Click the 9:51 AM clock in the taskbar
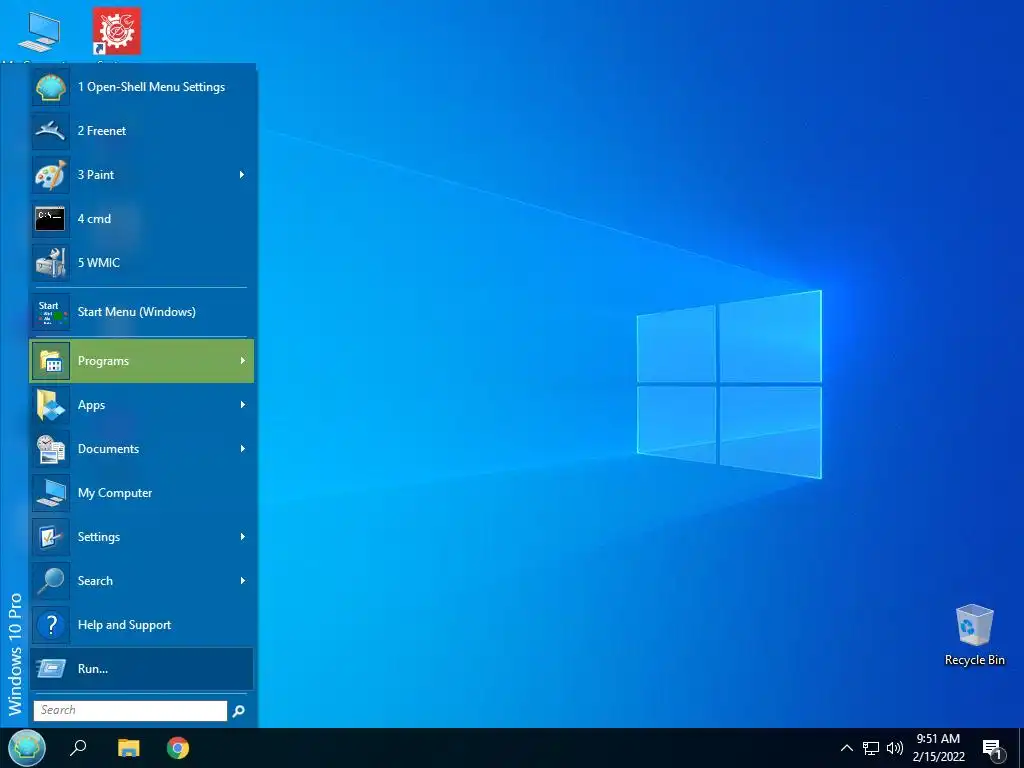Image resolution: width=1024 pixels, height=768 pixels. coord(938,739)
